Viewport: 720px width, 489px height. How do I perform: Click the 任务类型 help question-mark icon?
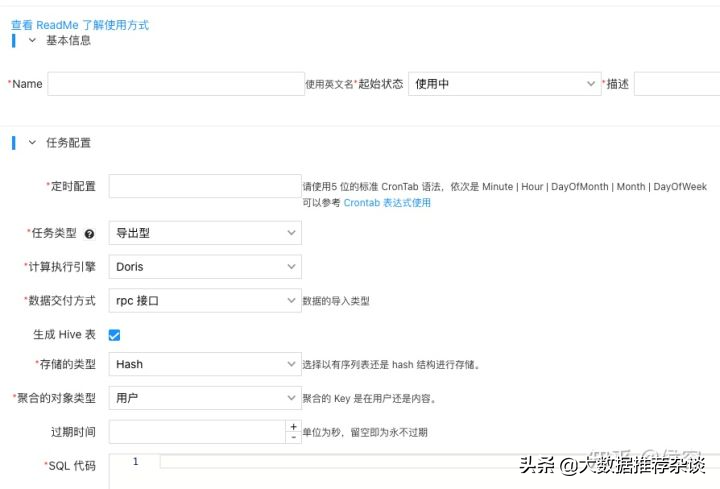click(90, 234)
